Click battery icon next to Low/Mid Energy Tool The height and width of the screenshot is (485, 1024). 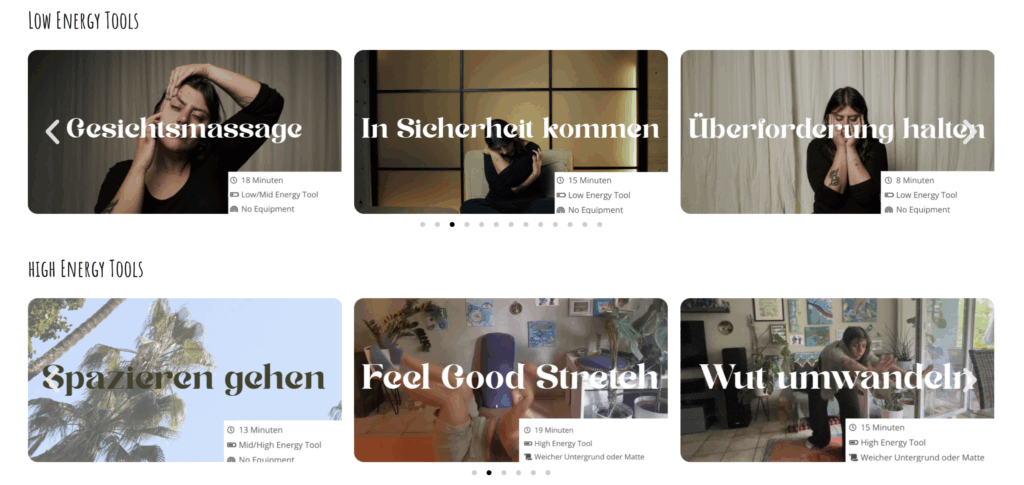click(234, 195)
